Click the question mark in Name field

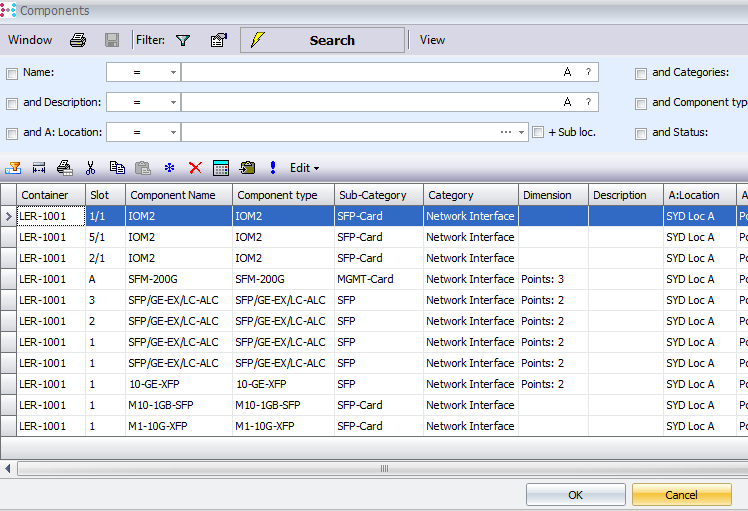[x=588, y=72]
